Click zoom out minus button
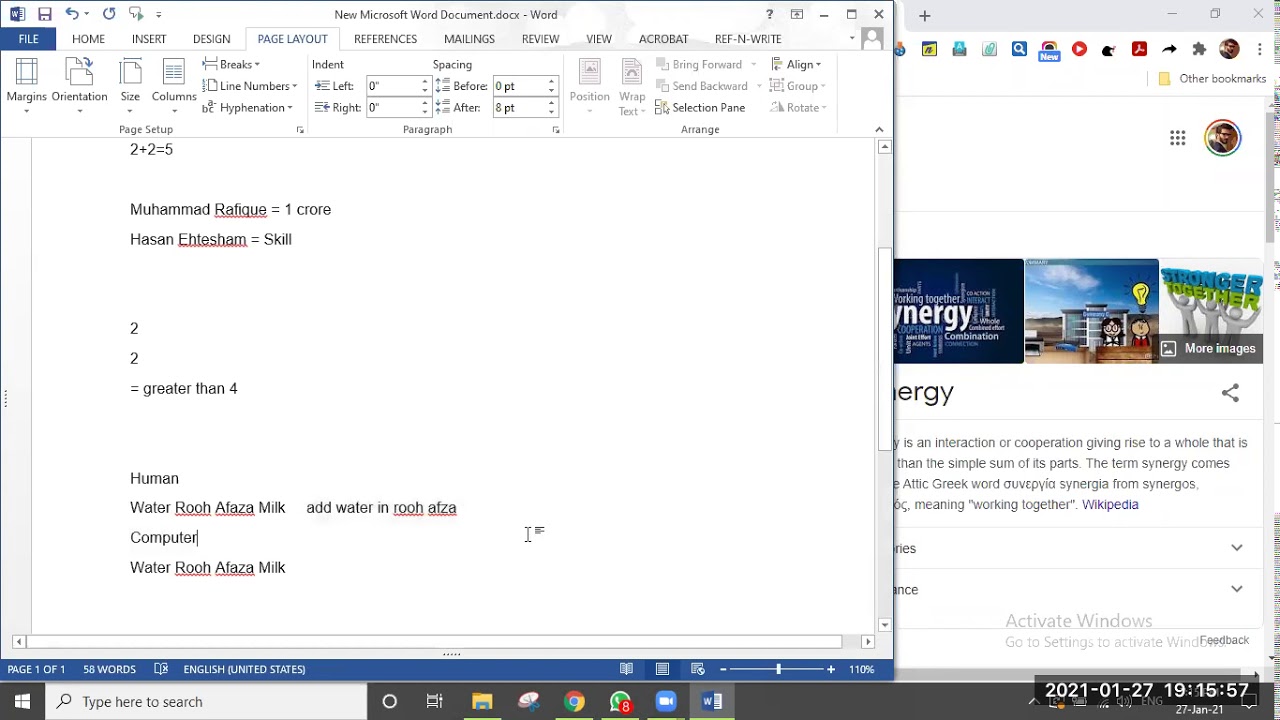This screenshot has height=720, width=1280. [x=723, y=669]
